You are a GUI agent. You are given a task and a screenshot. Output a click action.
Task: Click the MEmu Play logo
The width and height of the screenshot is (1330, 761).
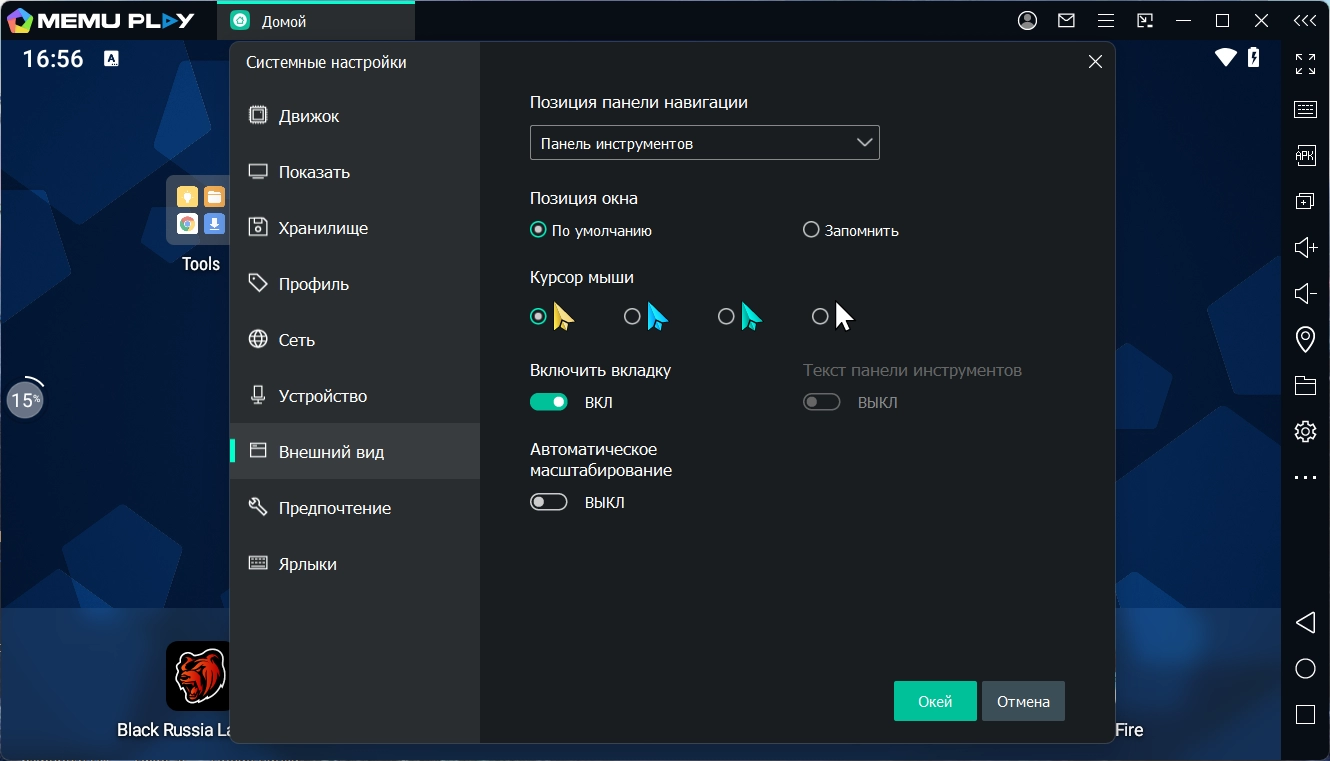pyautogui.click(x=100, y=20)
